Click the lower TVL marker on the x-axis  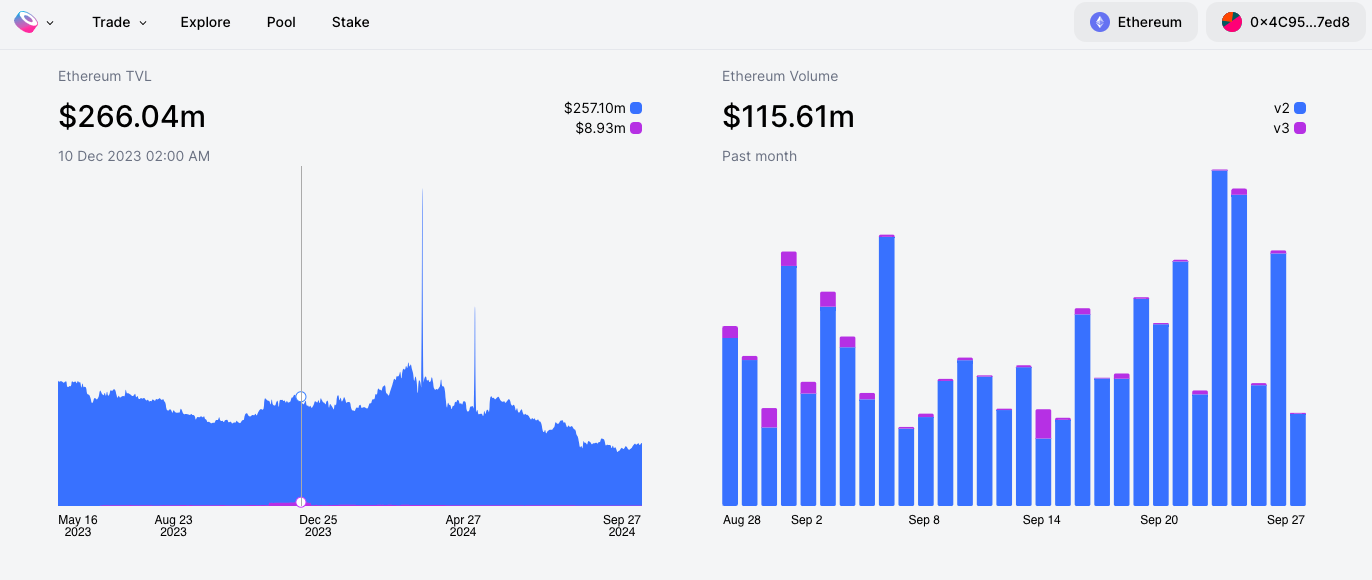tap(301, 502)
